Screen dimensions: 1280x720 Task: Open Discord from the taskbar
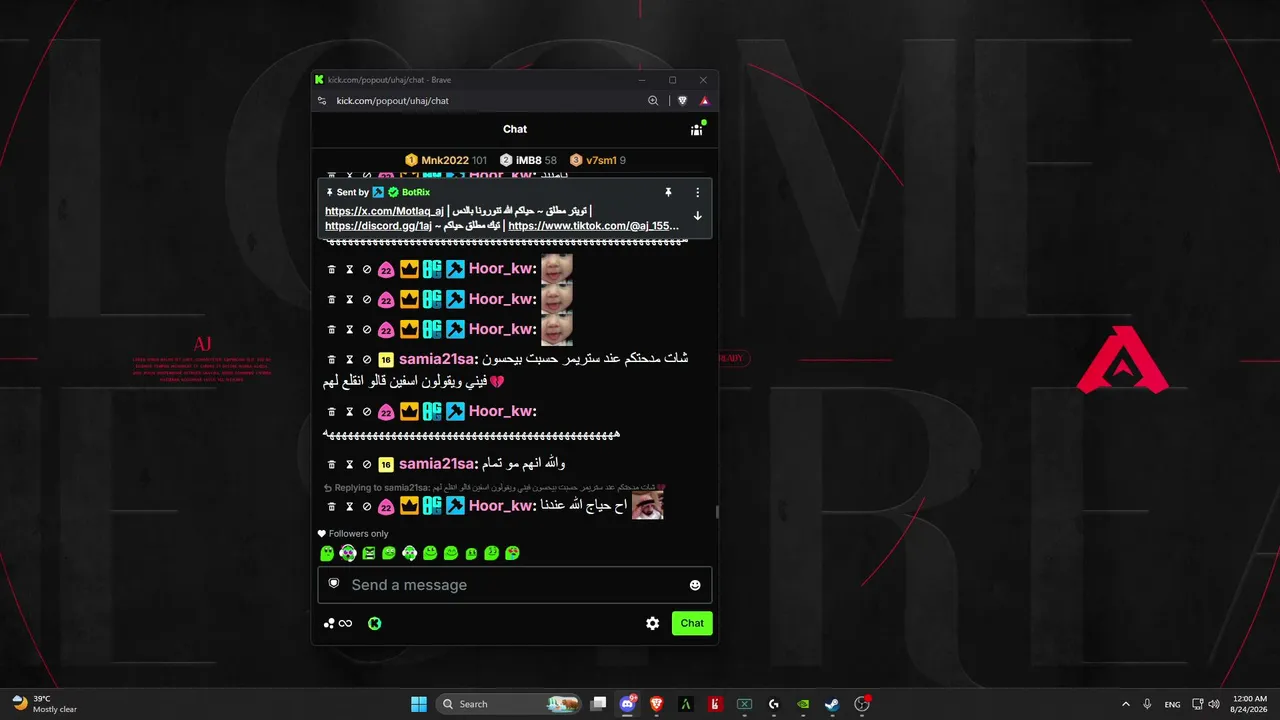628,704
